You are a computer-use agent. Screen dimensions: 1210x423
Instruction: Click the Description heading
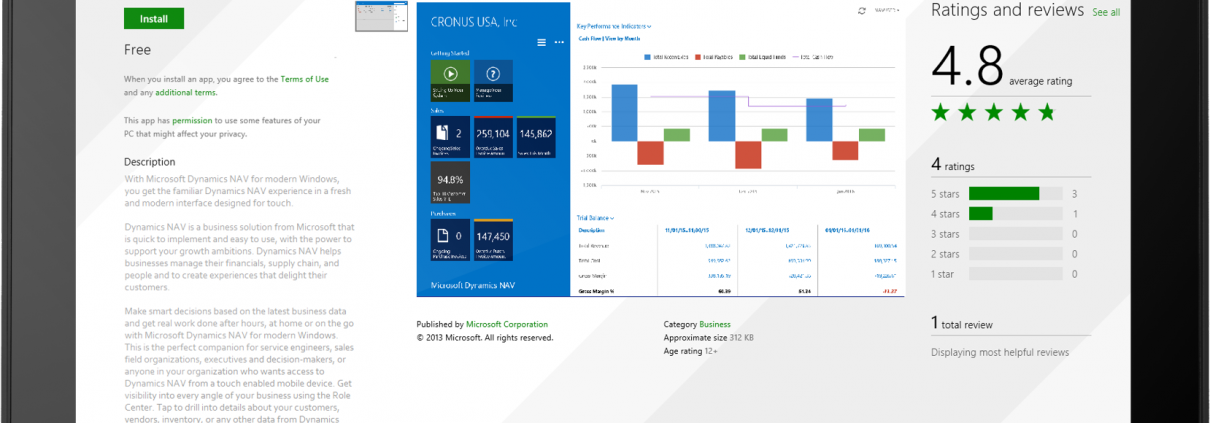click(150, 162)
